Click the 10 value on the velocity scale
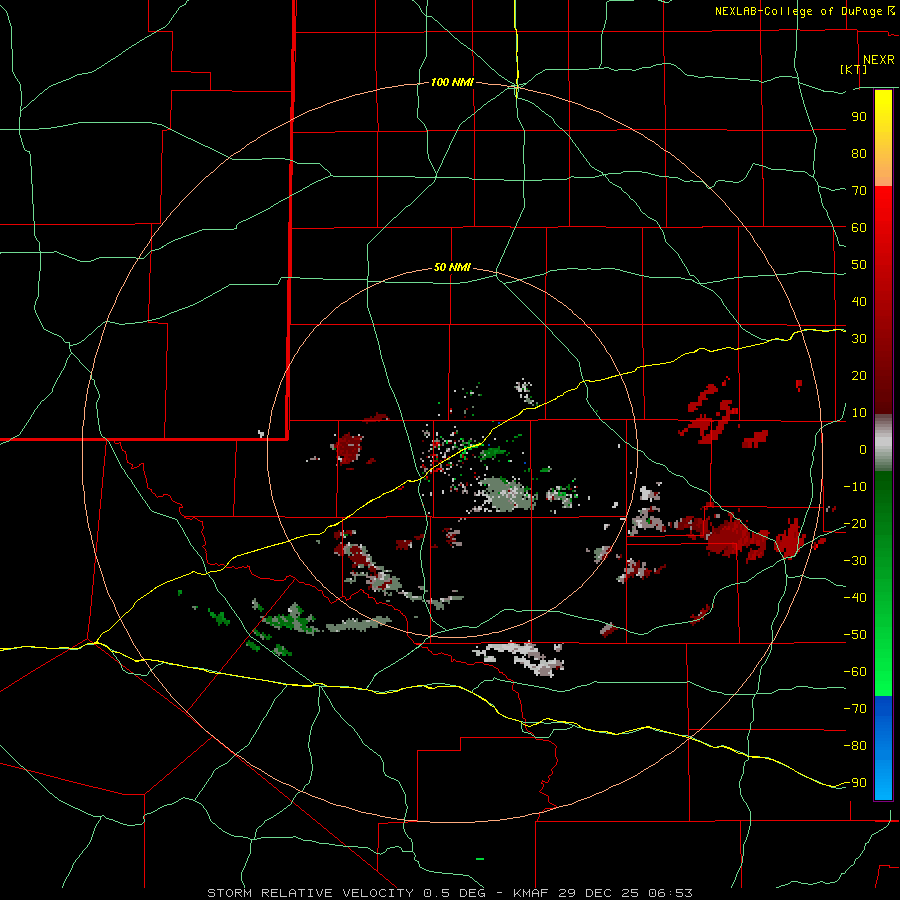 coord(859,413)
